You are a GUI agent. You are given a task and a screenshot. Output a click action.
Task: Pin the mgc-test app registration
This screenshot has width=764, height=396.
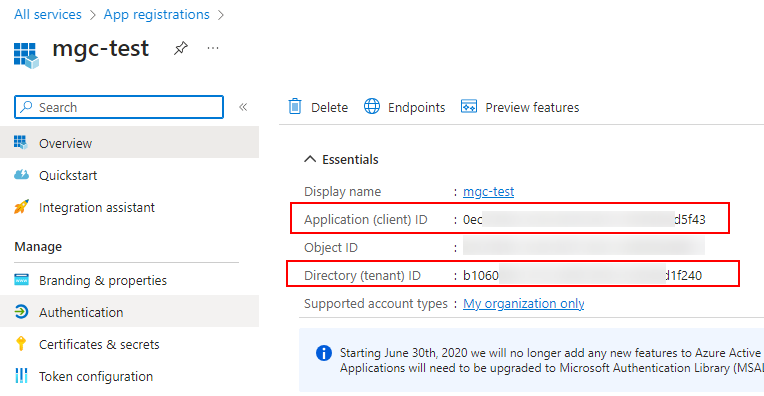pos(181,48)
